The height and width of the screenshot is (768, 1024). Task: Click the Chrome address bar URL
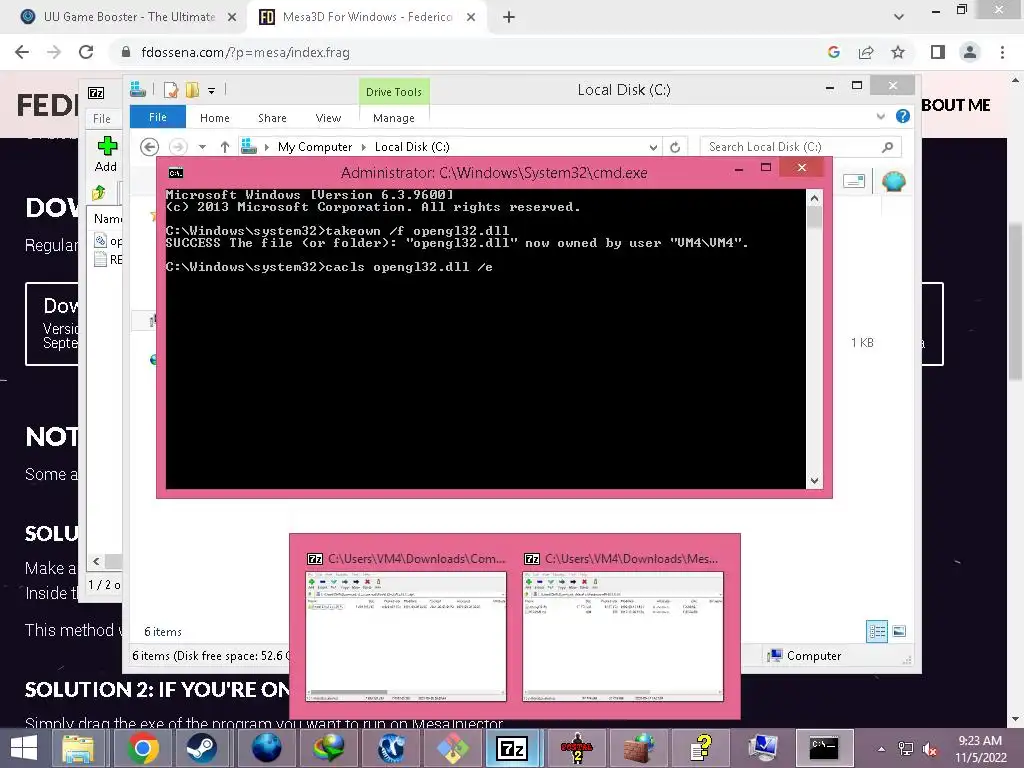(x=246, y=52)
